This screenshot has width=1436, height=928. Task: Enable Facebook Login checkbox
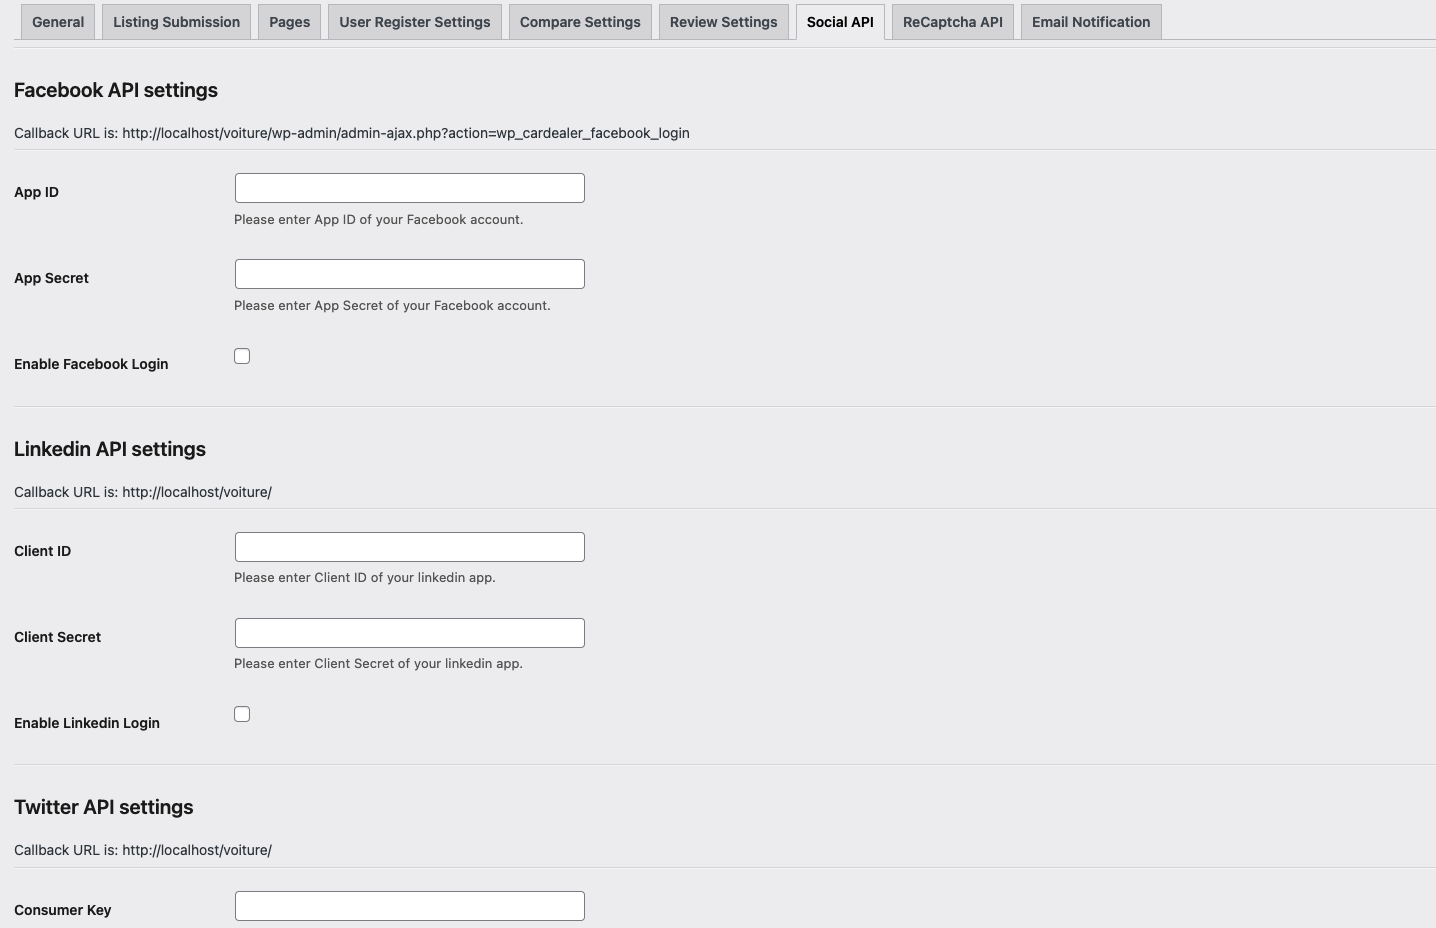pyautogui.click(x=242, y=356)
